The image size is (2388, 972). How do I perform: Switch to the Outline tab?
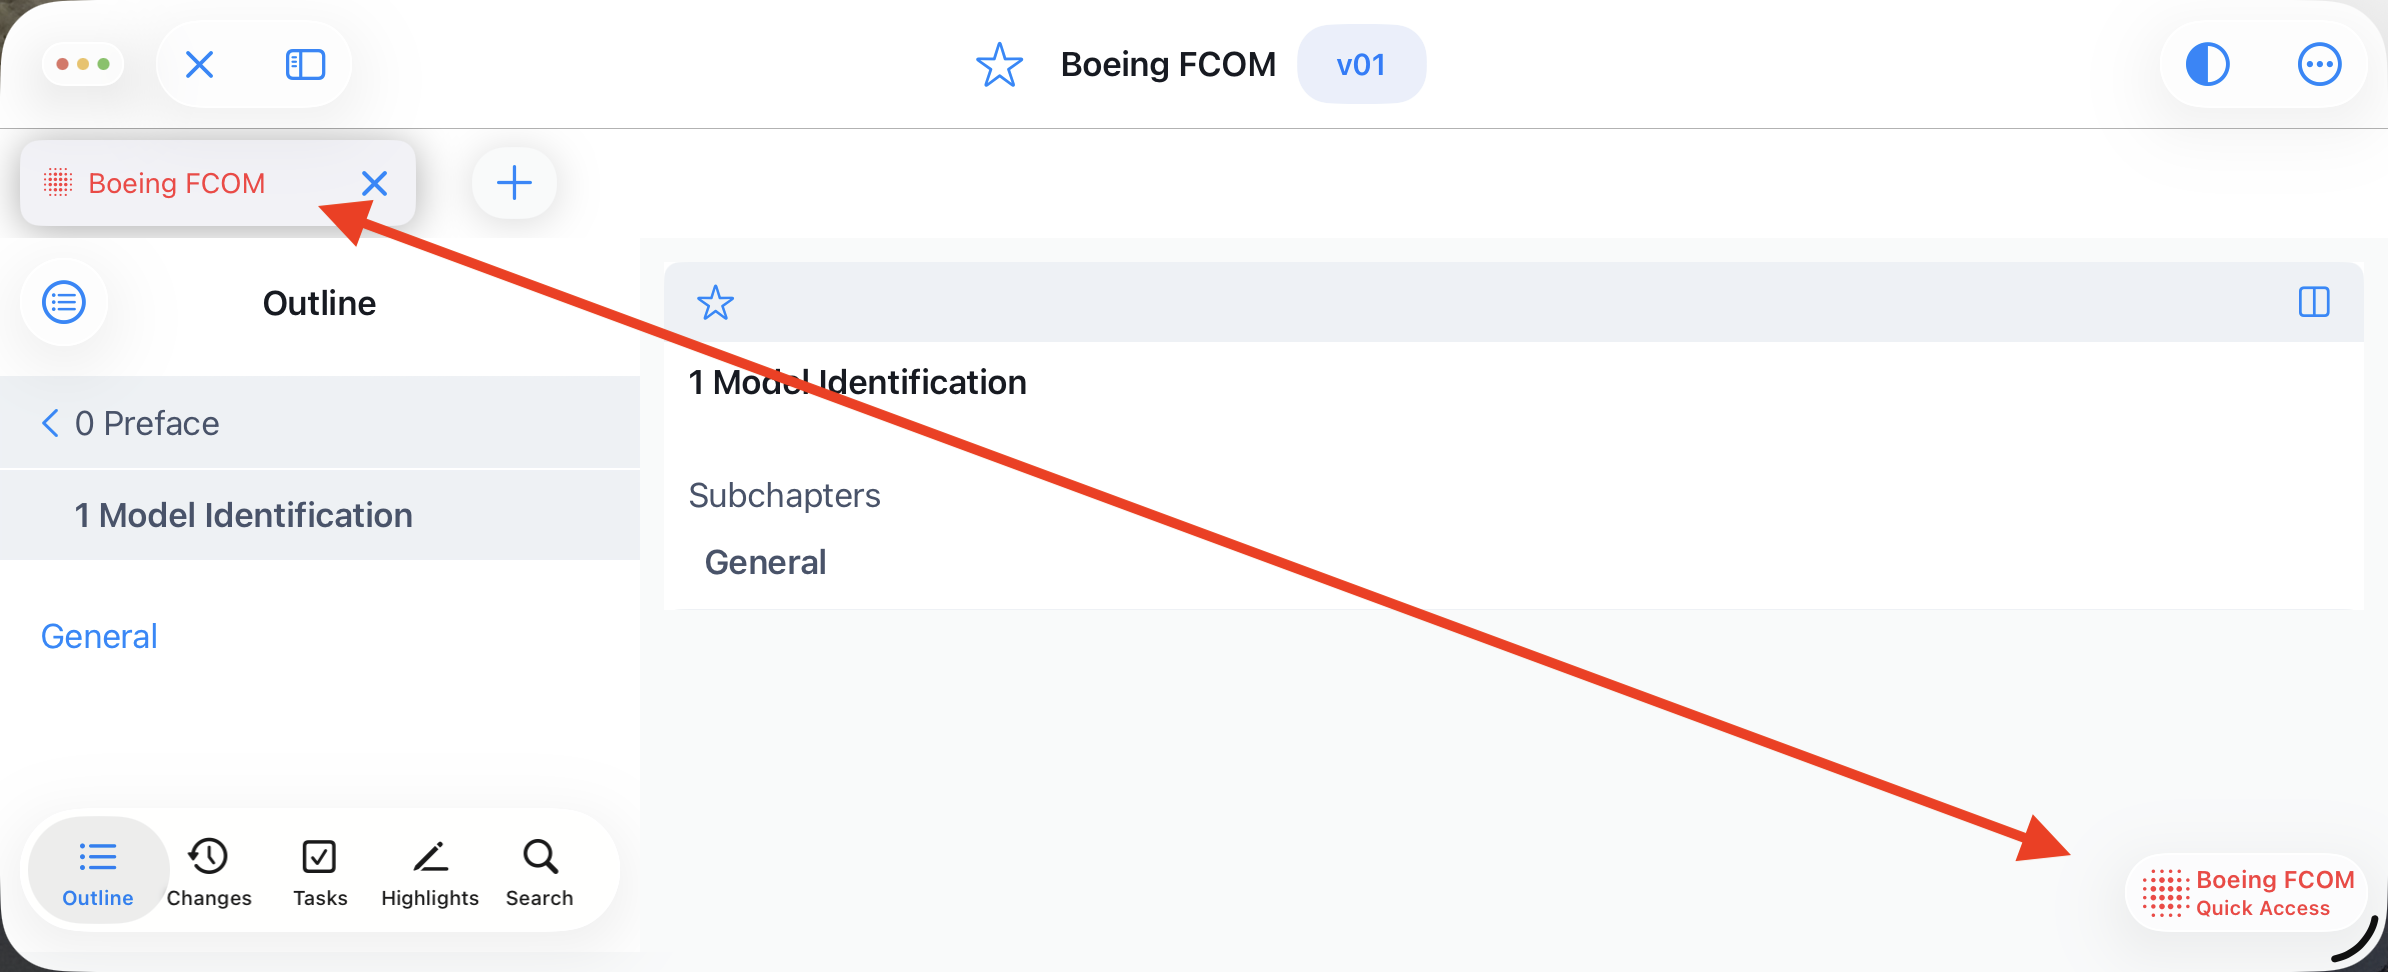pyautogui.click(x=98, y=871)
